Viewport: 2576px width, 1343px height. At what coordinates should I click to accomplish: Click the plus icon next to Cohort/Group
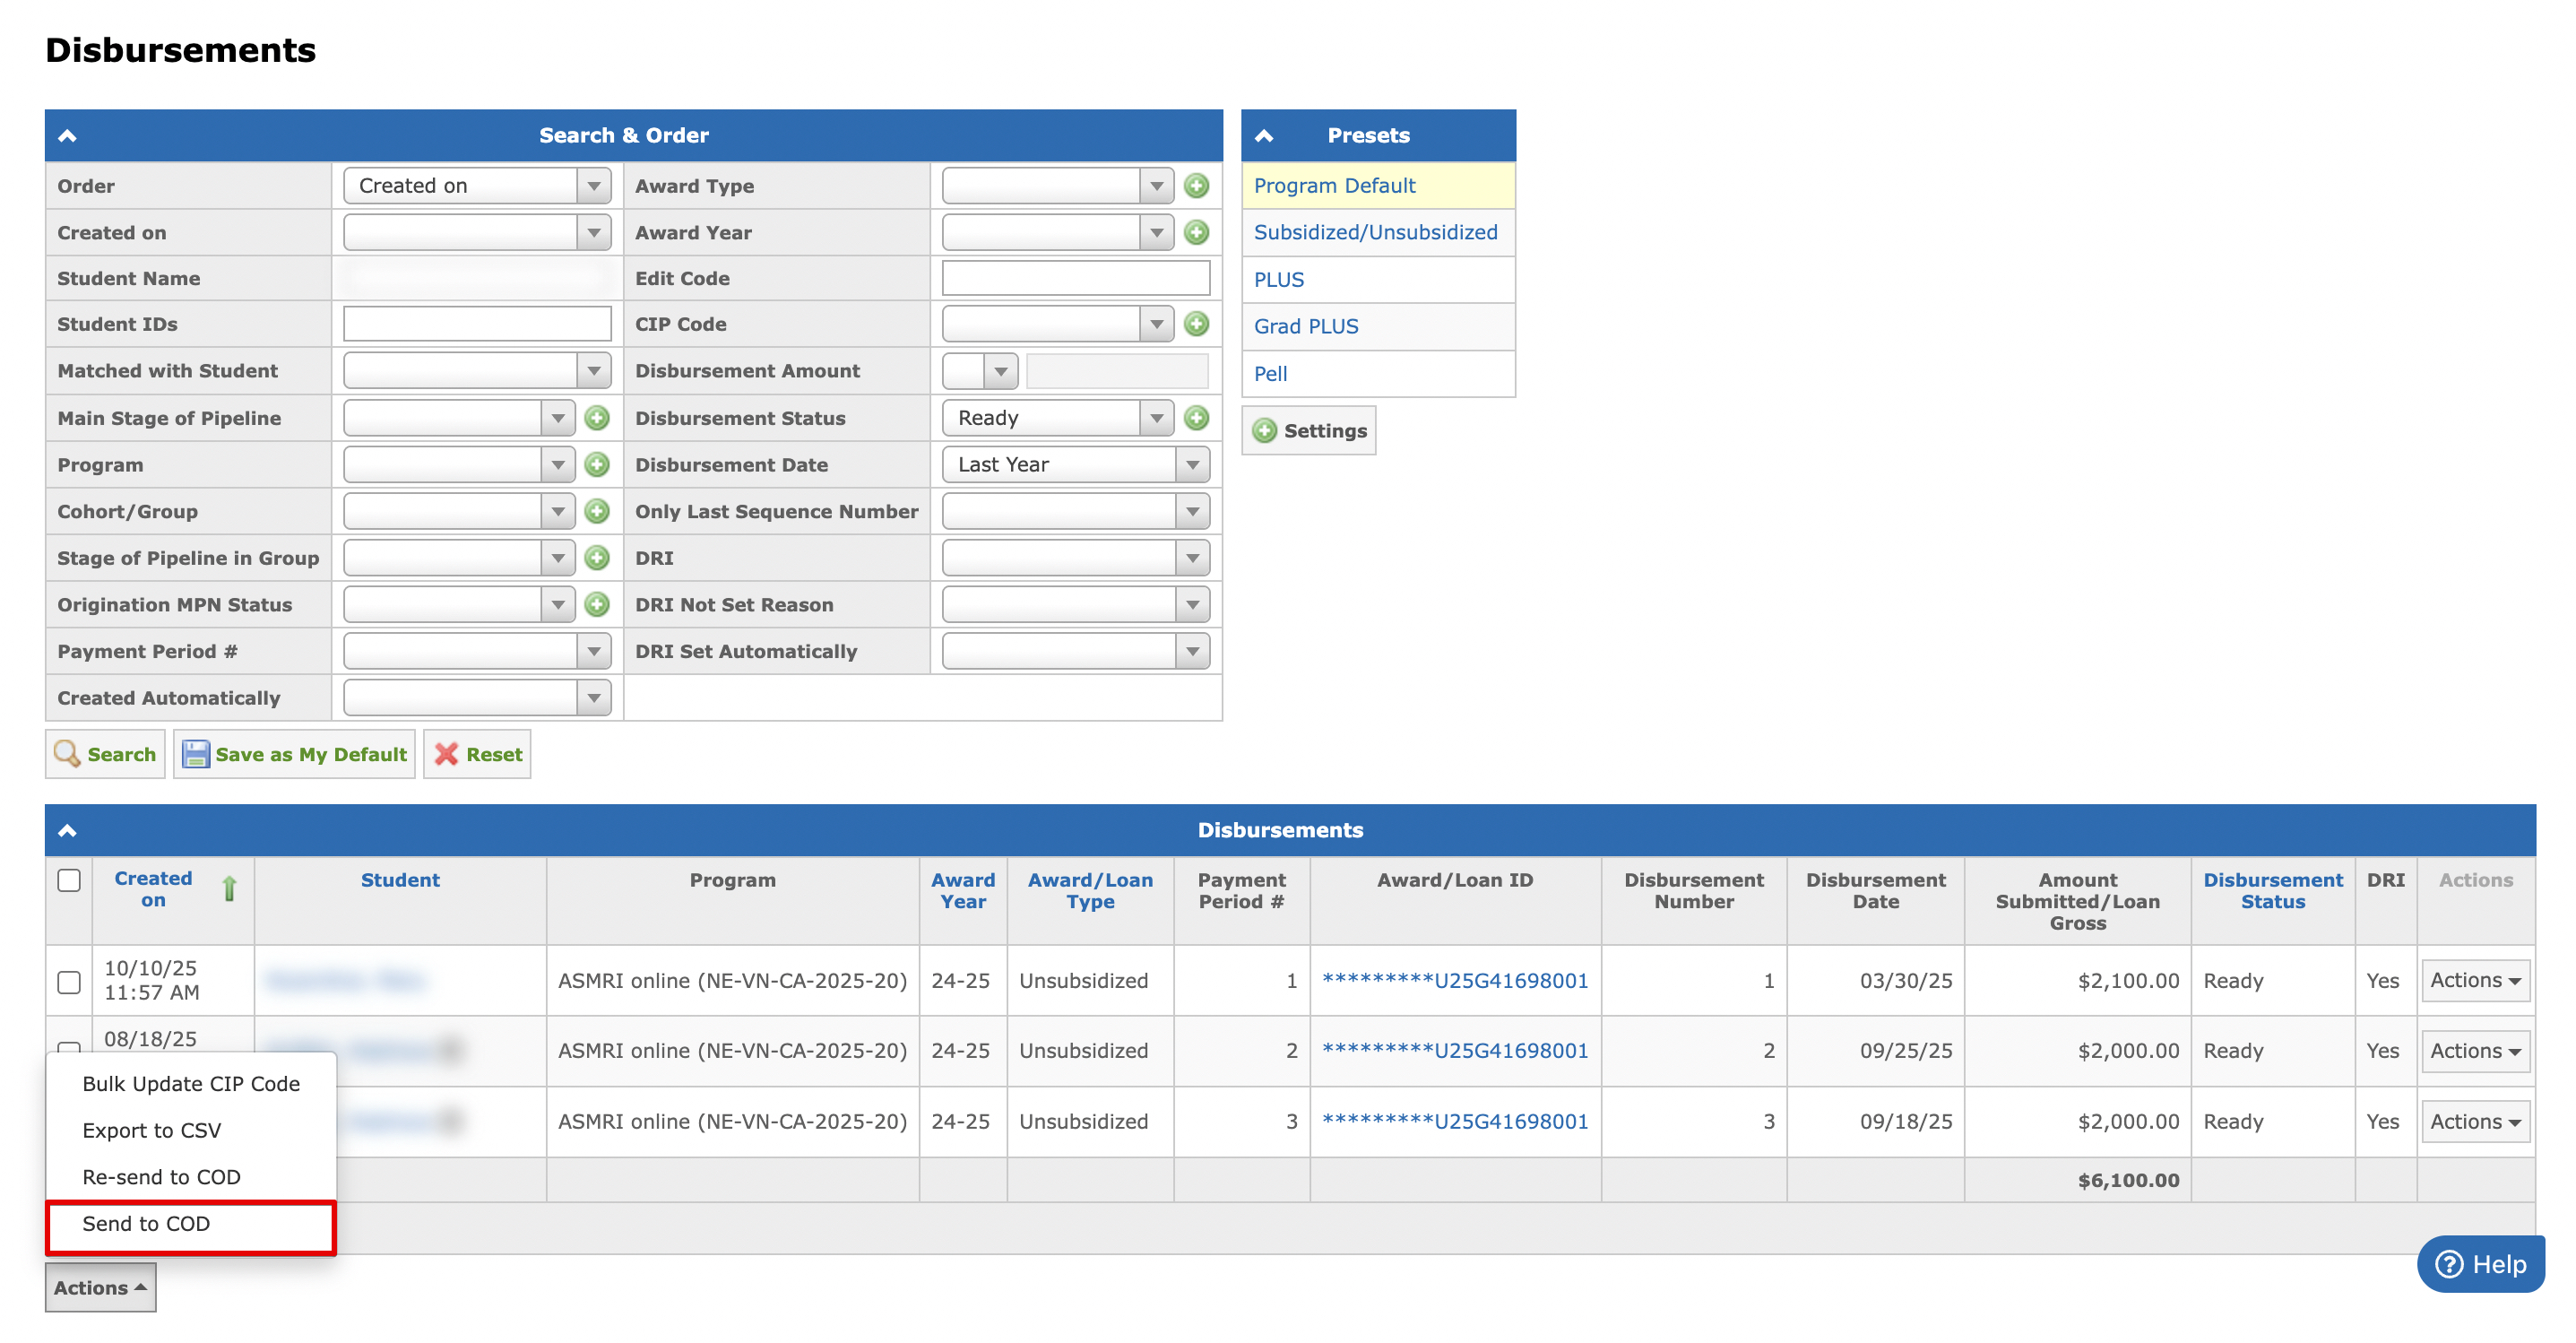(597, 512)
